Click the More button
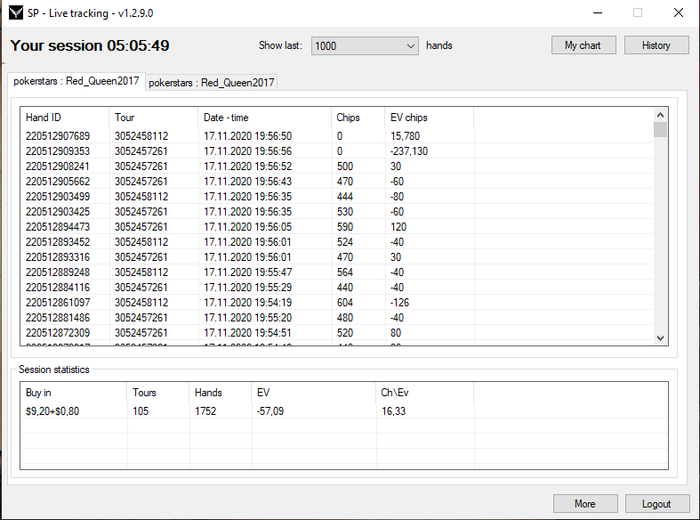700x520 pixels. tap(585, 503)
